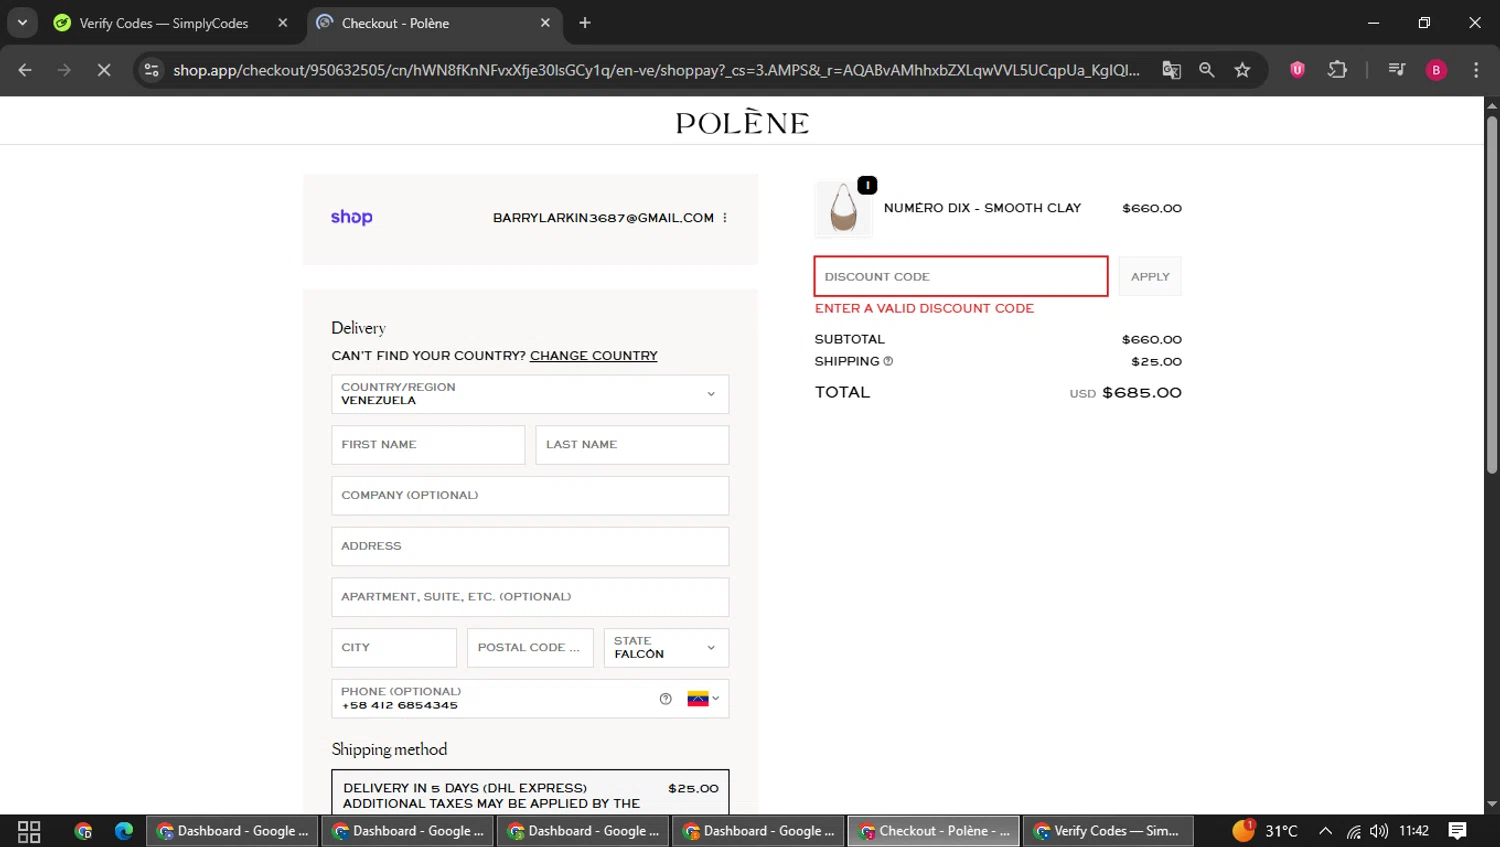The height and width of the screenshot is (847, 1500).
Task: Show shipping info help icon
Action: 888,362
